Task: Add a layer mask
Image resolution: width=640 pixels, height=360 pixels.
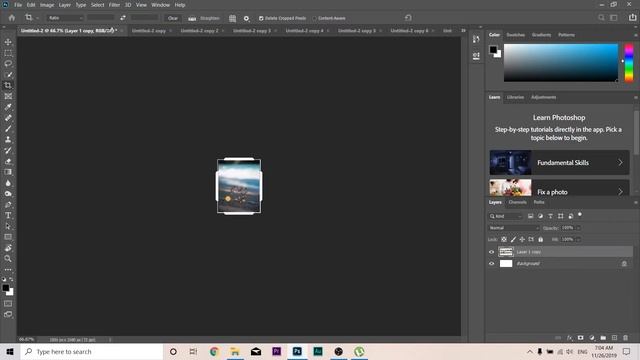Action: [x=580, y=338]
